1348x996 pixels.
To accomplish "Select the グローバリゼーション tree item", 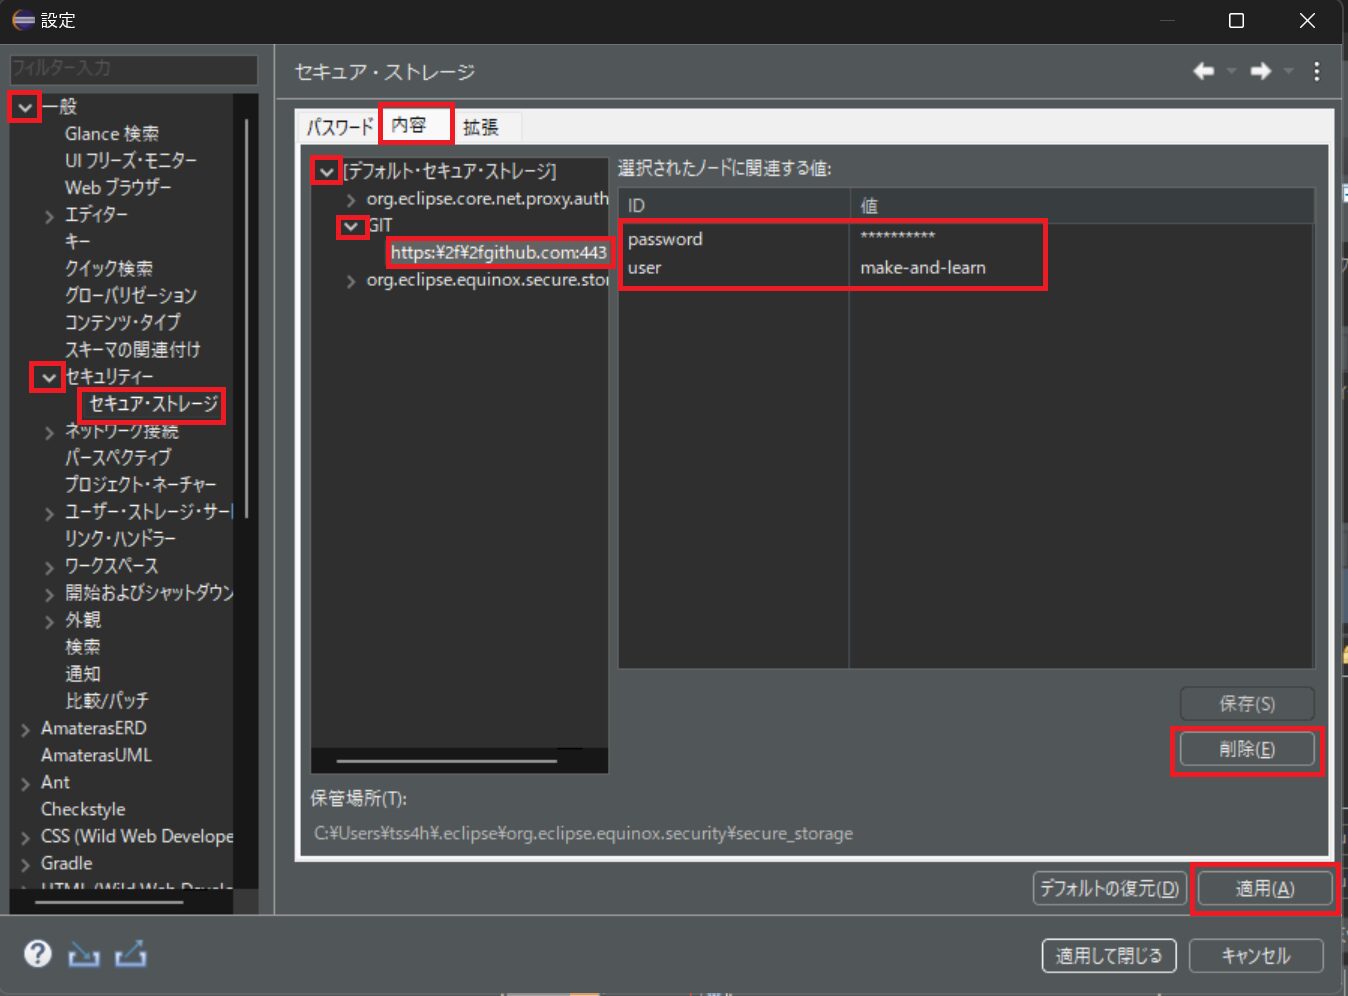I will (x=131, y=295).
